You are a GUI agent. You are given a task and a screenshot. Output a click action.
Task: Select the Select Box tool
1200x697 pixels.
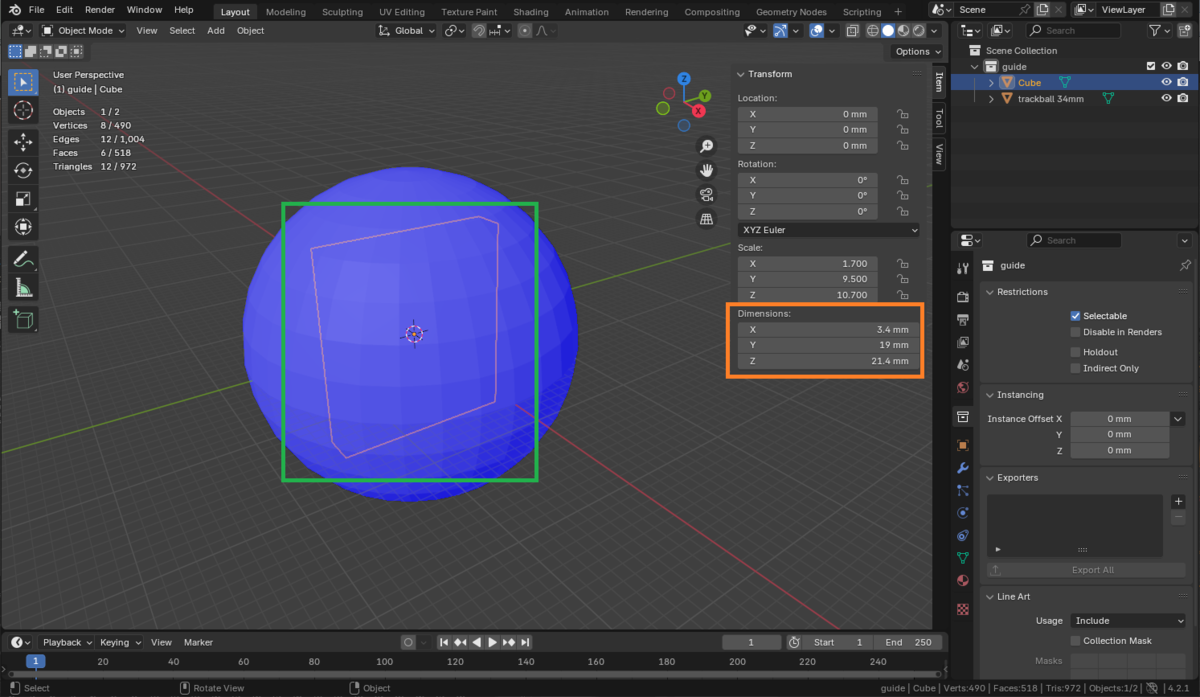click(23, 81)
